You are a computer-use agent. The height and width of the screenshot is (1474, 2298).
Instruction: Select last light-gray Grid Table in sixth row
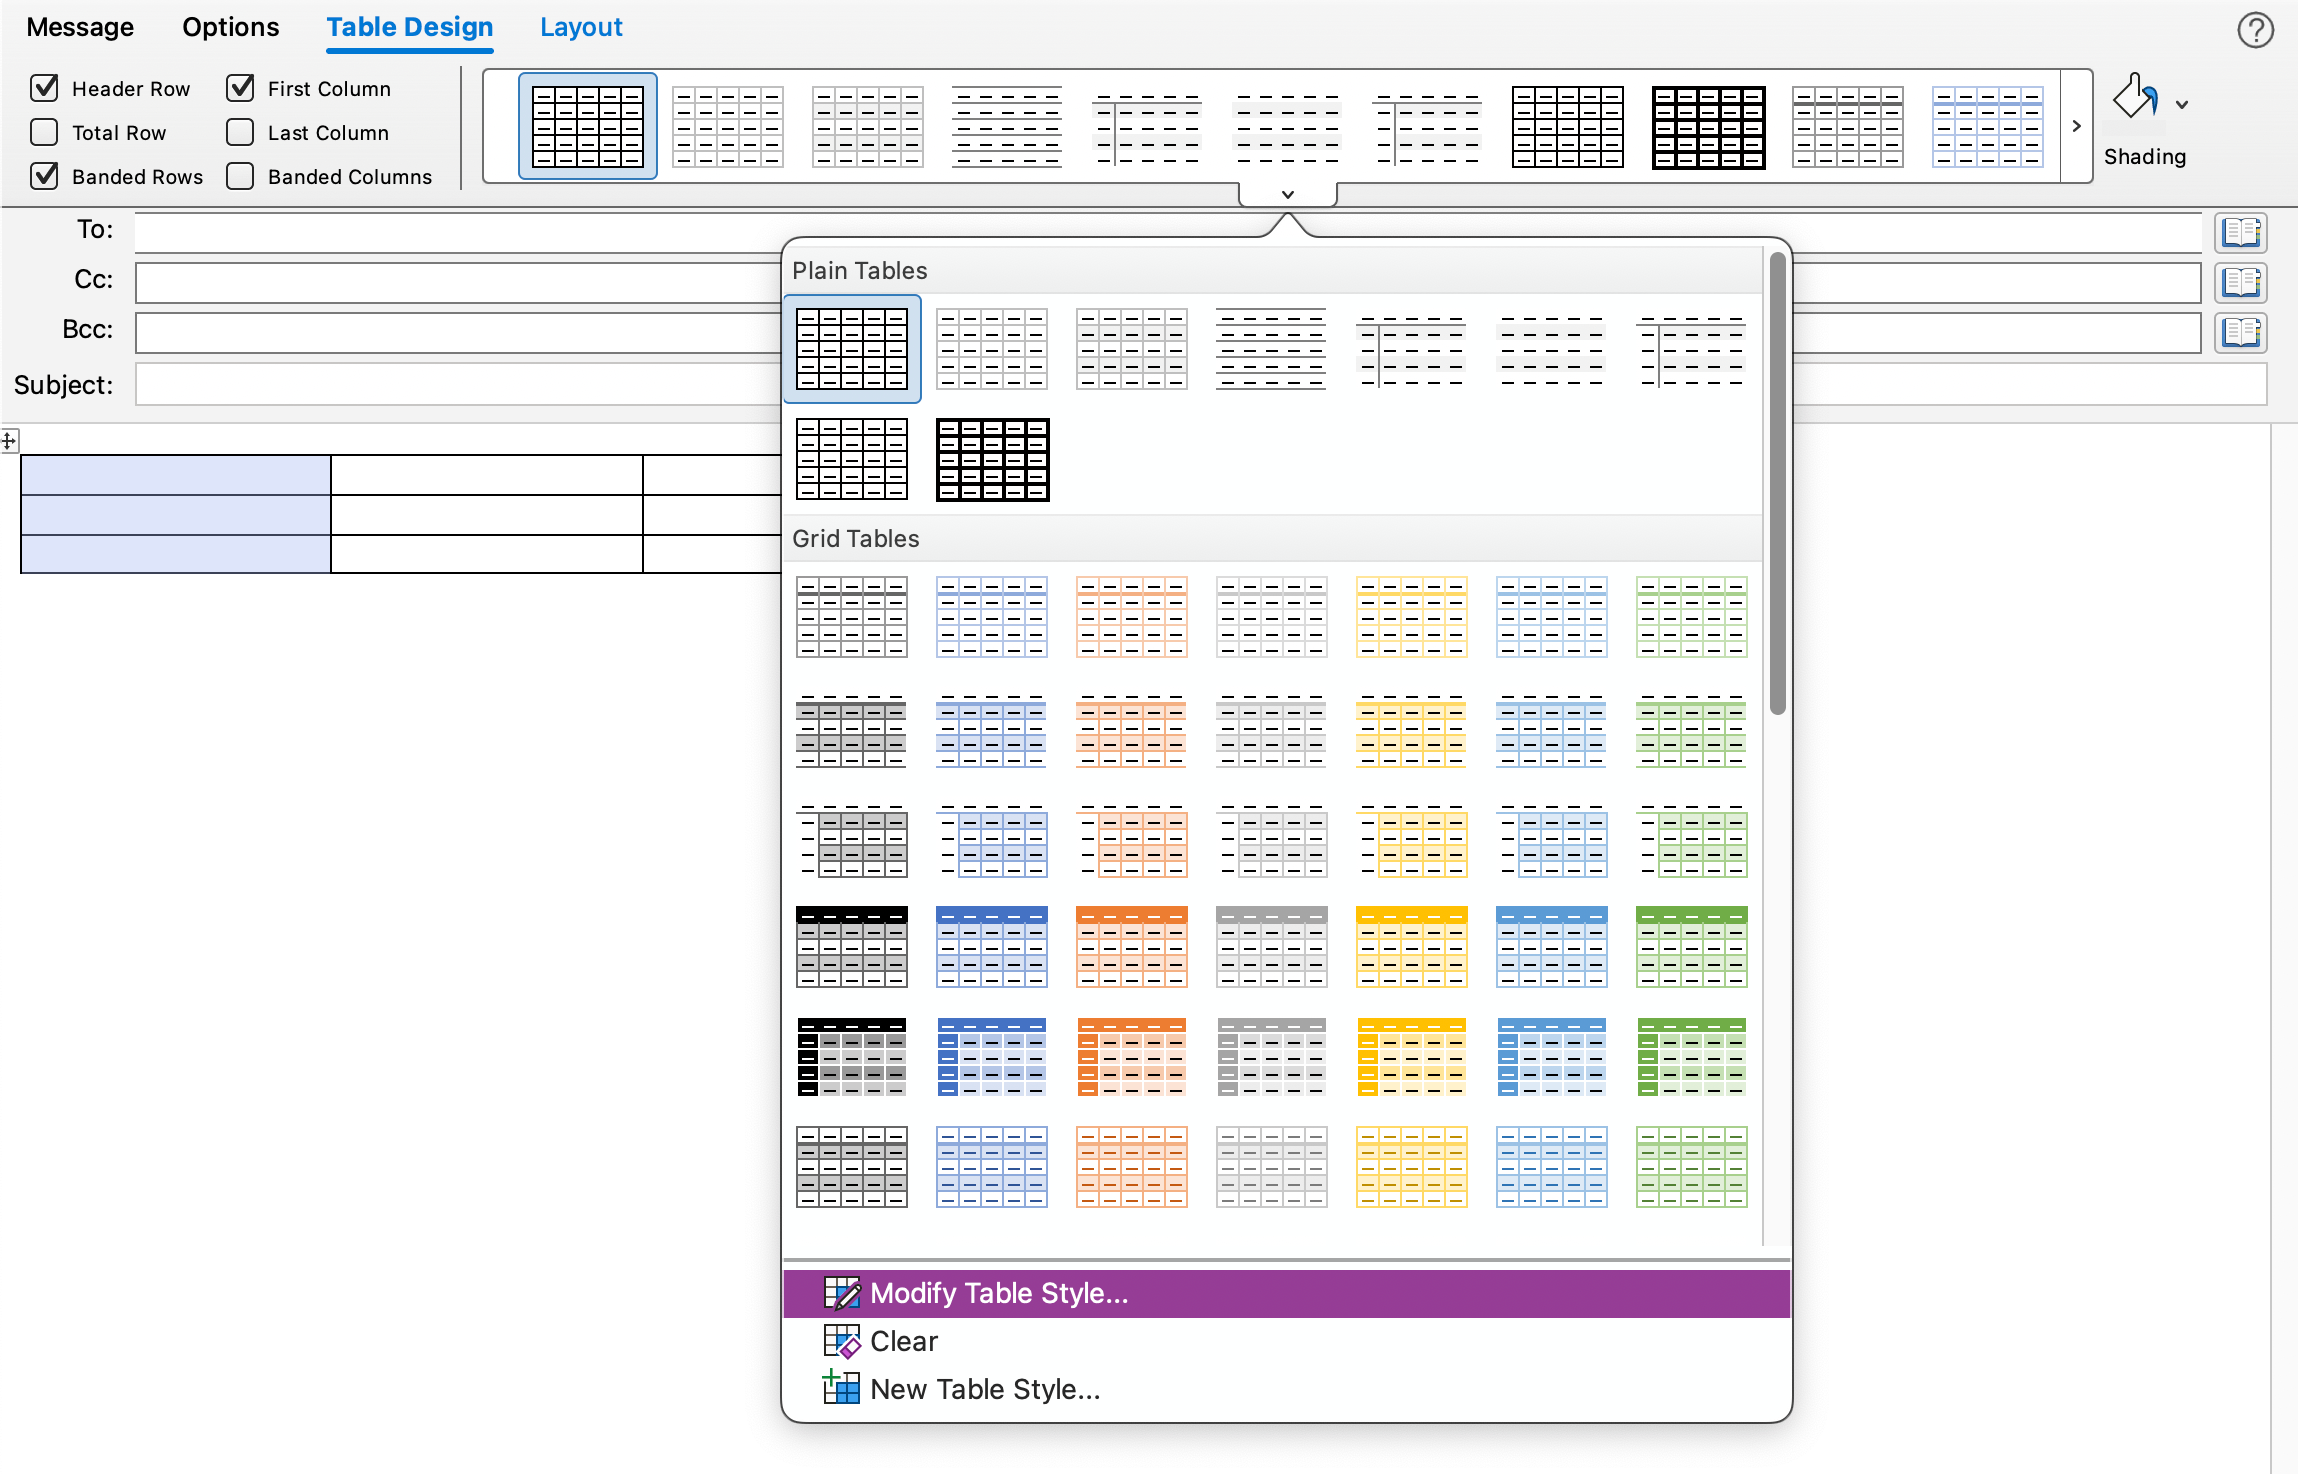pos(1272,1167)
